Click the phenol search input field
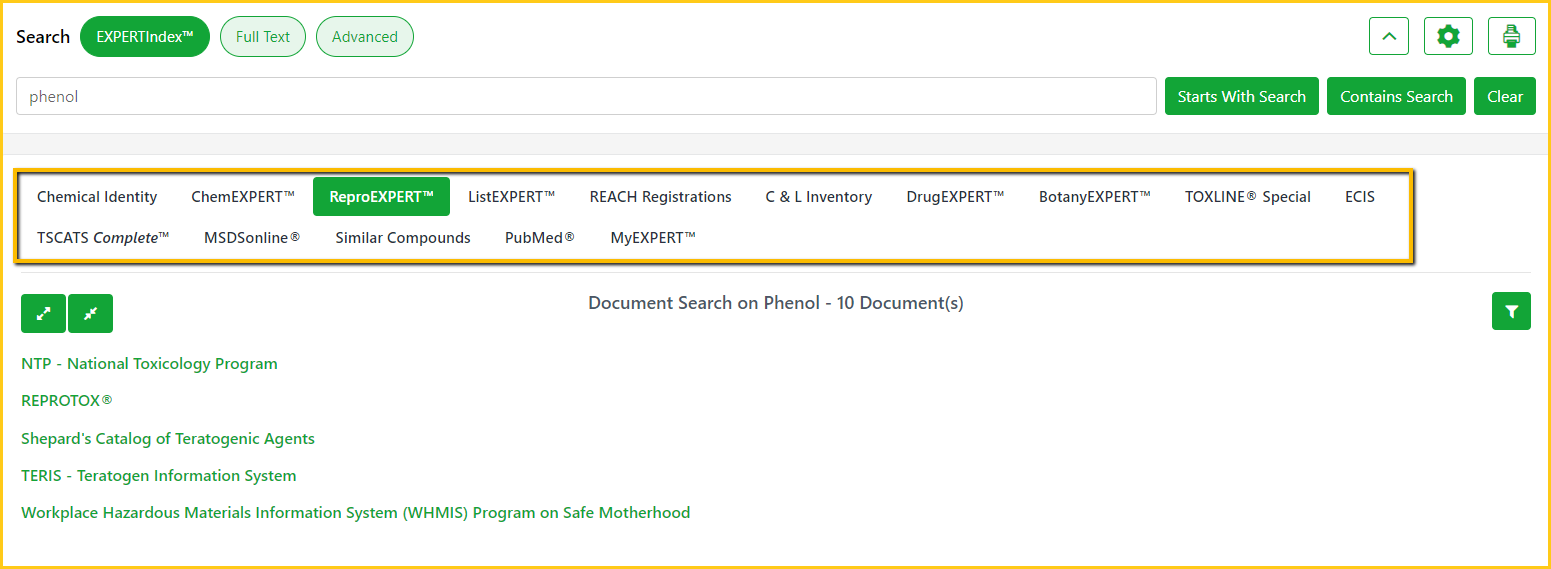1551x569 pixels. coord(585,97)
